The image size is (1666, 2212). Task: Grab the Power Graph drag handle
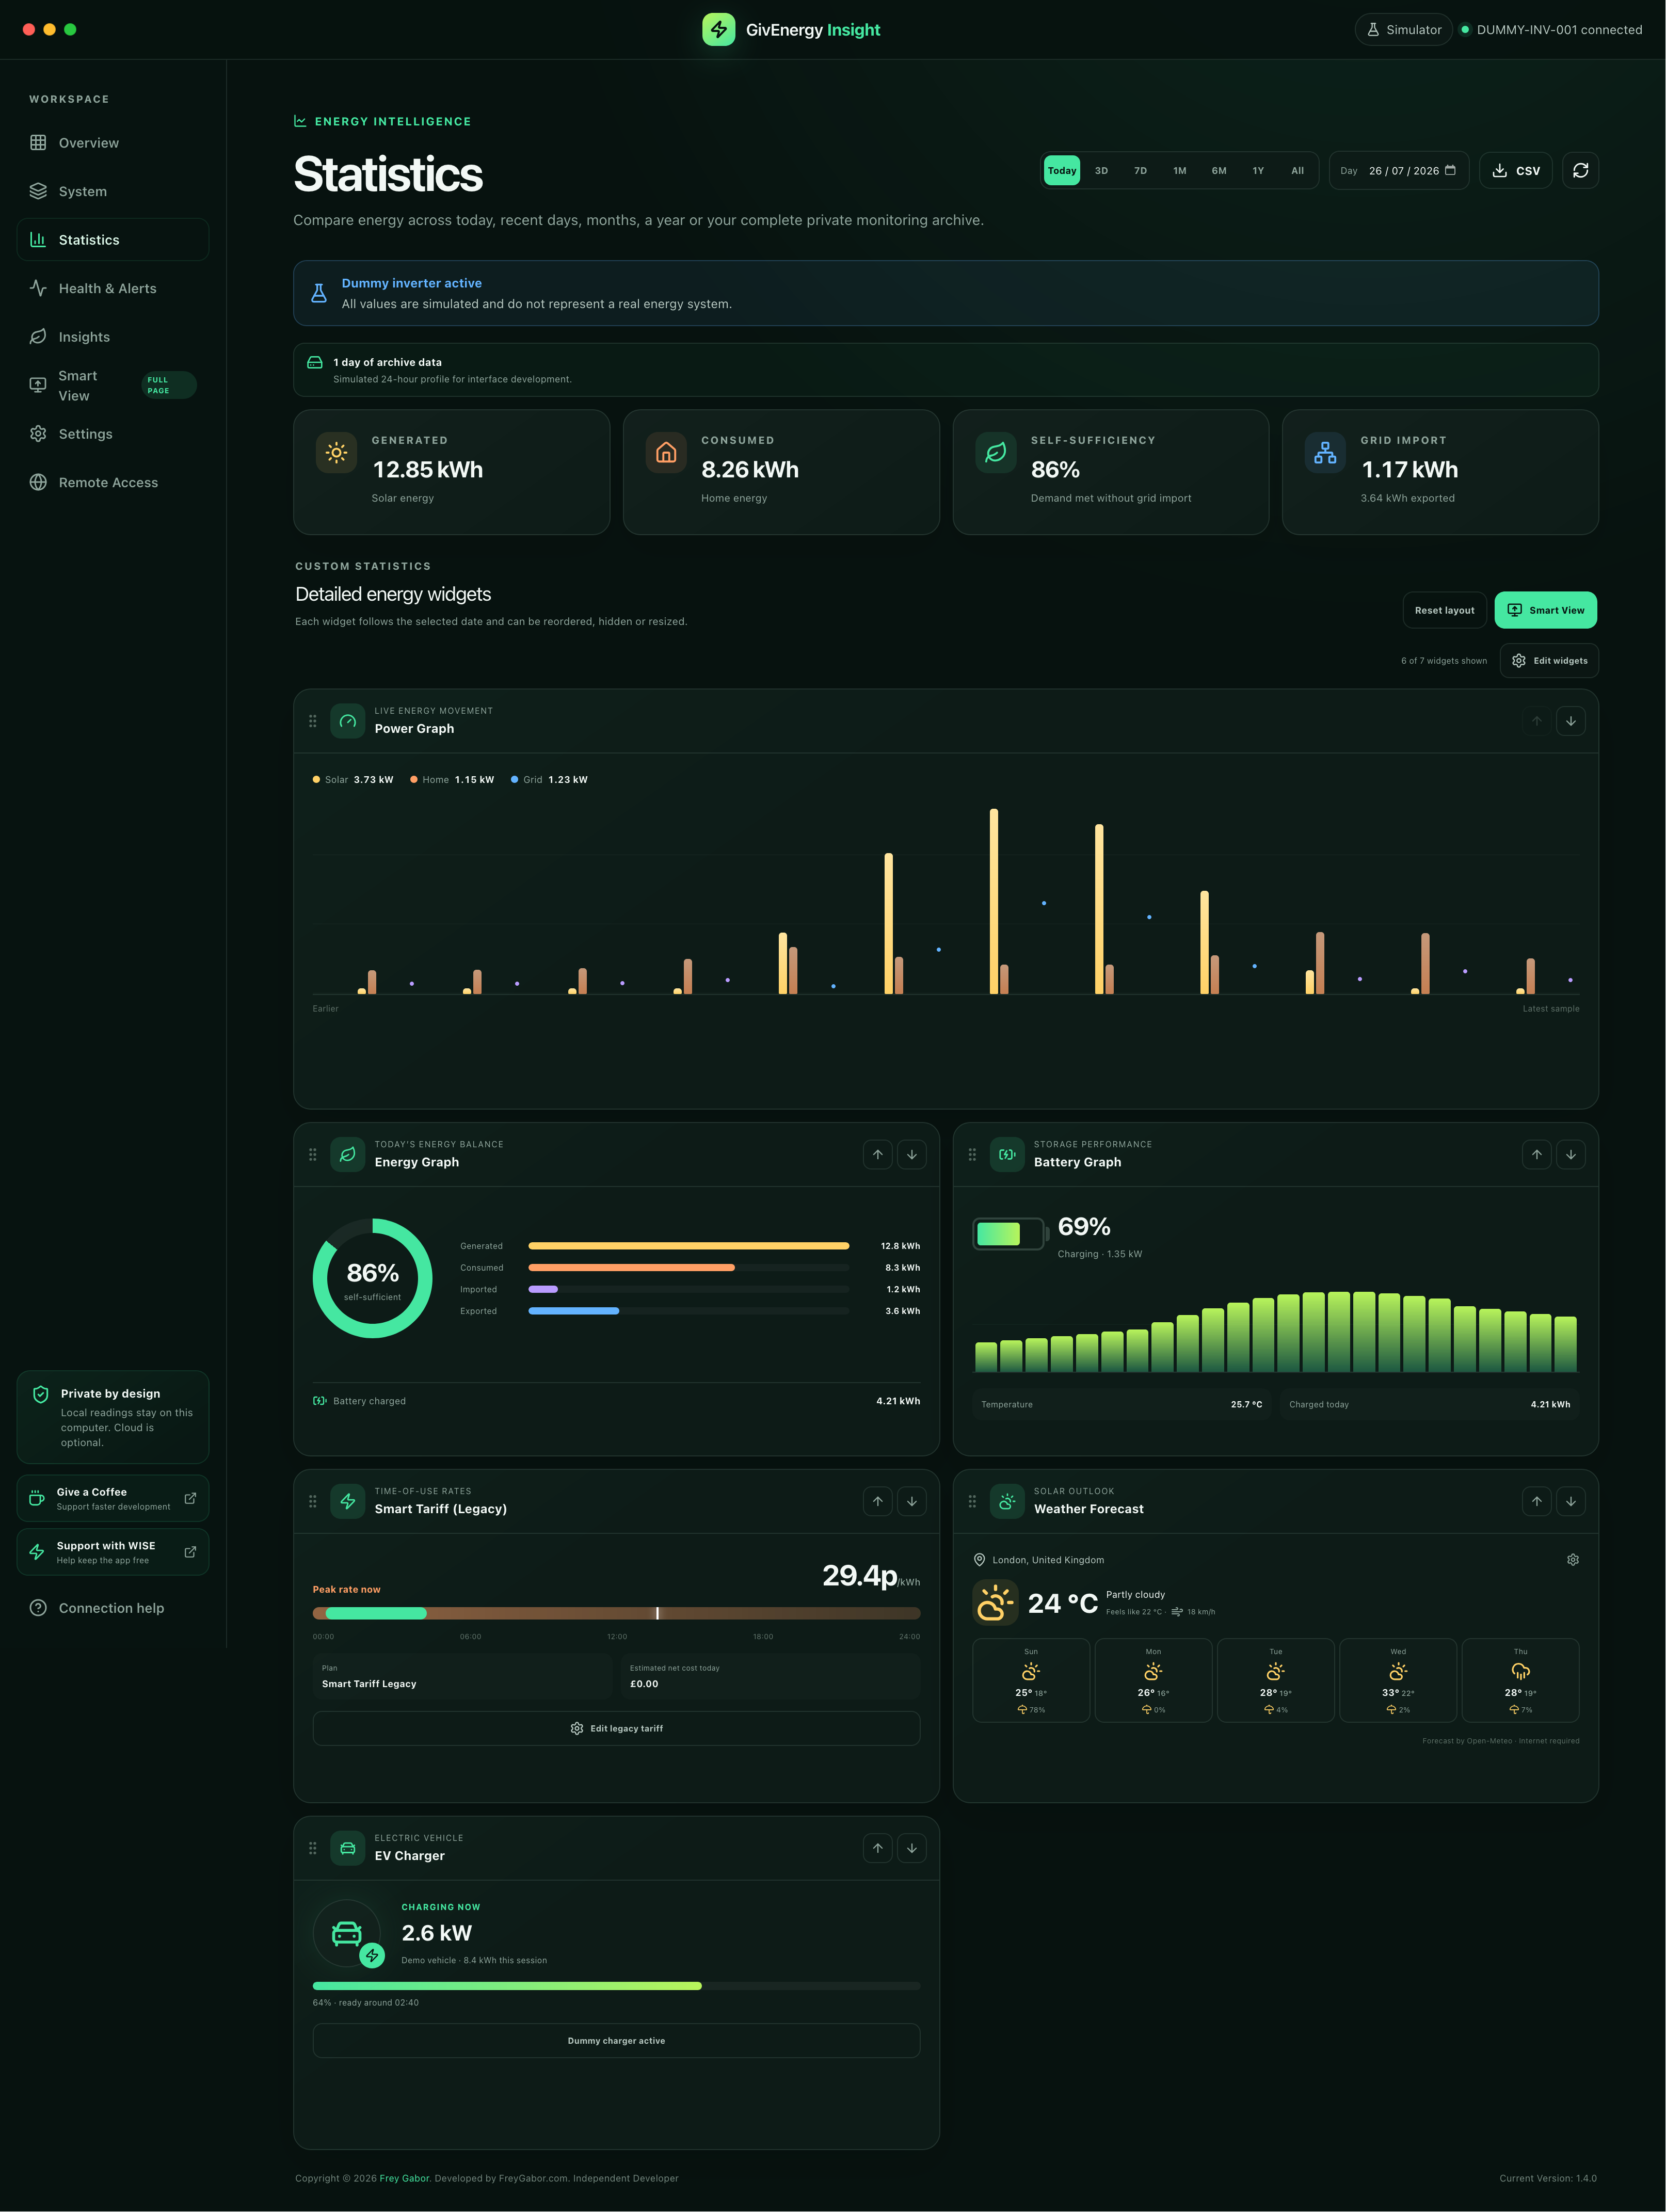click(x=313, y=721)
